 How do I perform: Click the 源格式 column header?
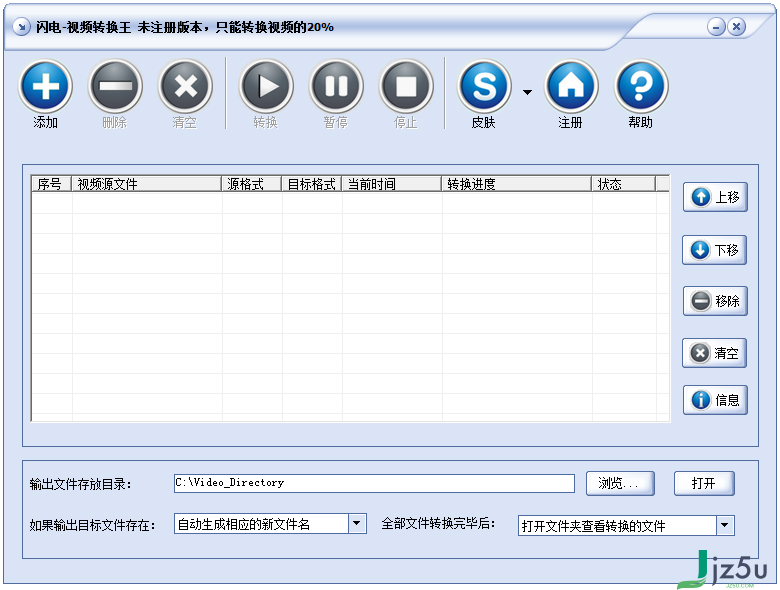pos(252,184)
